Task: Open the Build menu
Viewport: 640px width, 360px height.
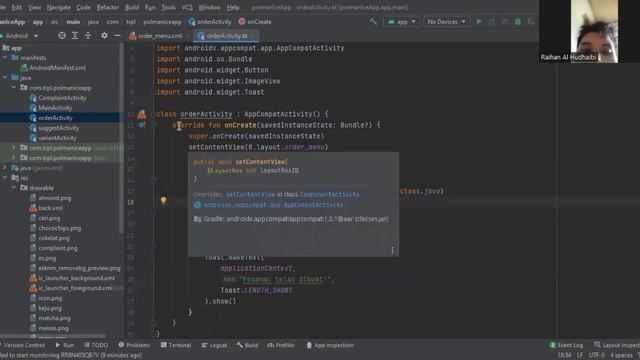Action: (132, 7)
